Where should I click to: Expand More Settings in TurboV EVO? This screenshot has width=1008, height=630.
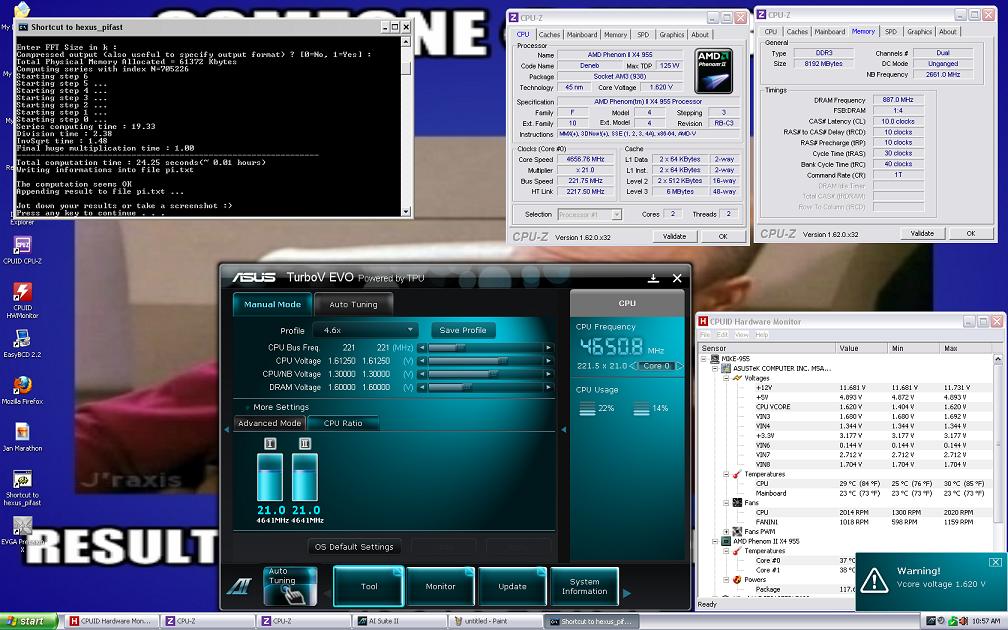(276, 407)
